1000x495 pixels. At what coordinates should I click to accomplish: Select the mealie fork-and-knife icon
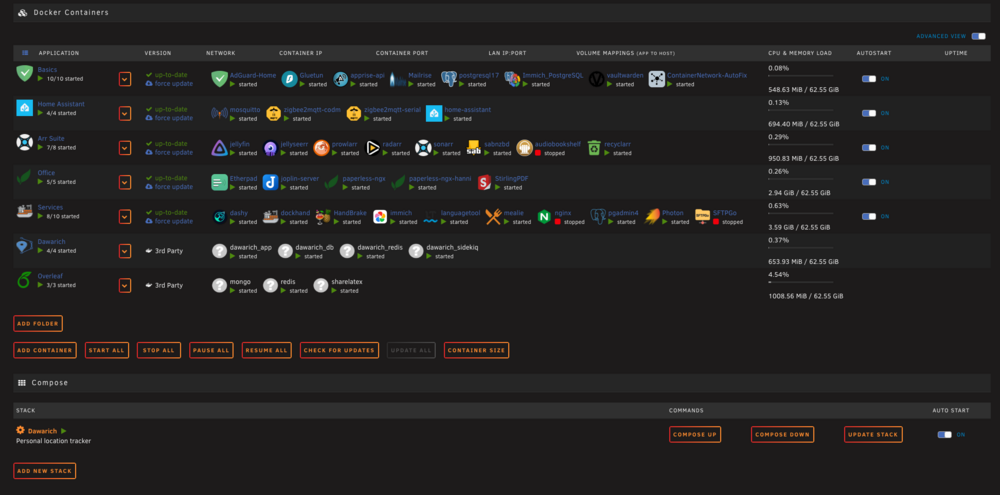click(494, 217)
